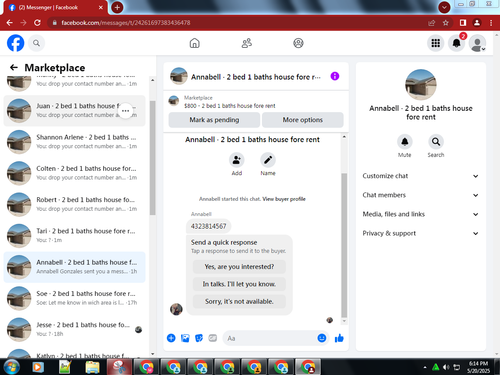Screen dimensions: 500x375
Task: Choose a sticker icon in composer
Action: pos(199,338)
